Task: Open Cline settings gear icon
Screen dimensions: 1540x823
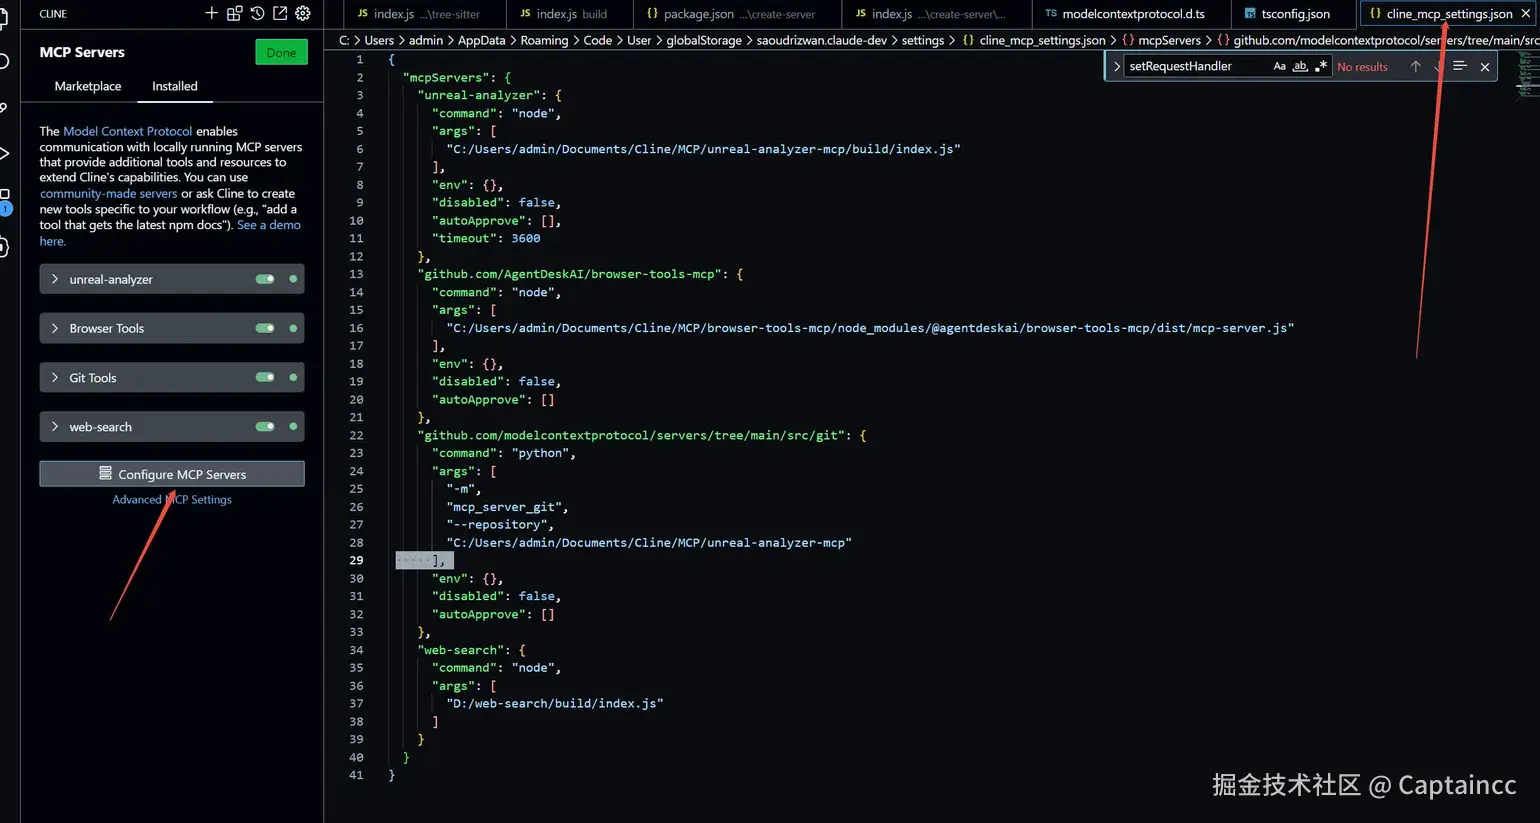Action: point(303,13)
